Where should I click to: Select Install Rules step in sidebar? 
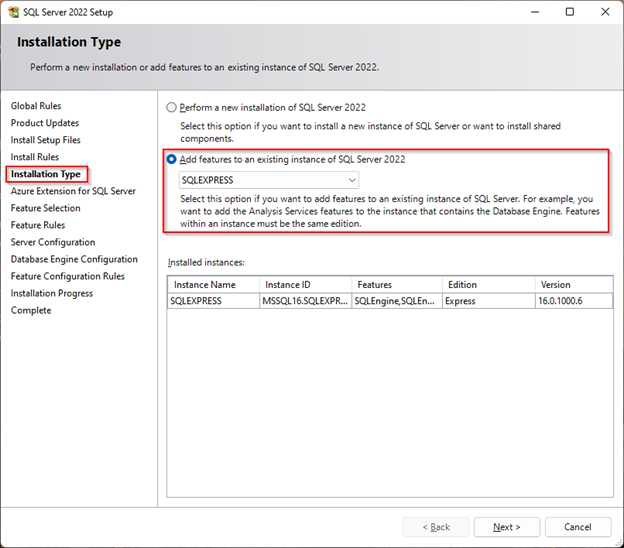[x=35, y=157]
